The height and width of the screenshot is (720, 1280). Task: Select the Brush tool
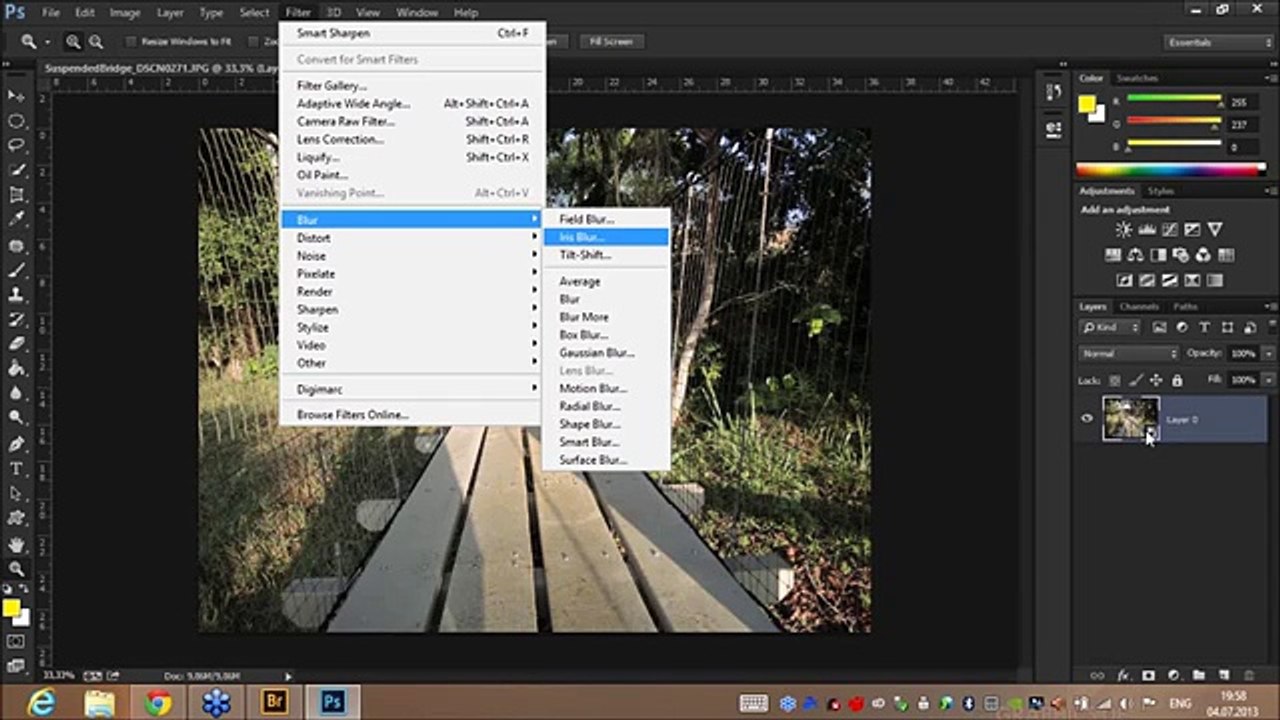[16, 271]
